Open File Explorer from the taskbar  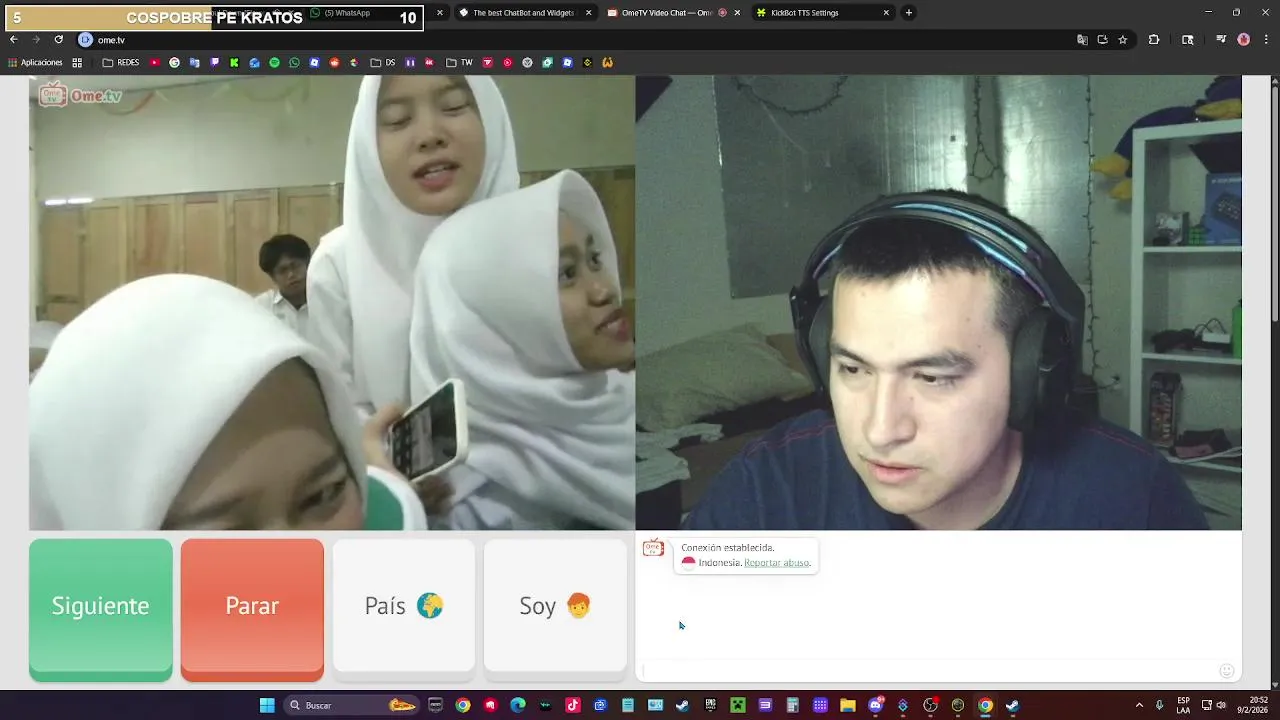tap(848, 706)
